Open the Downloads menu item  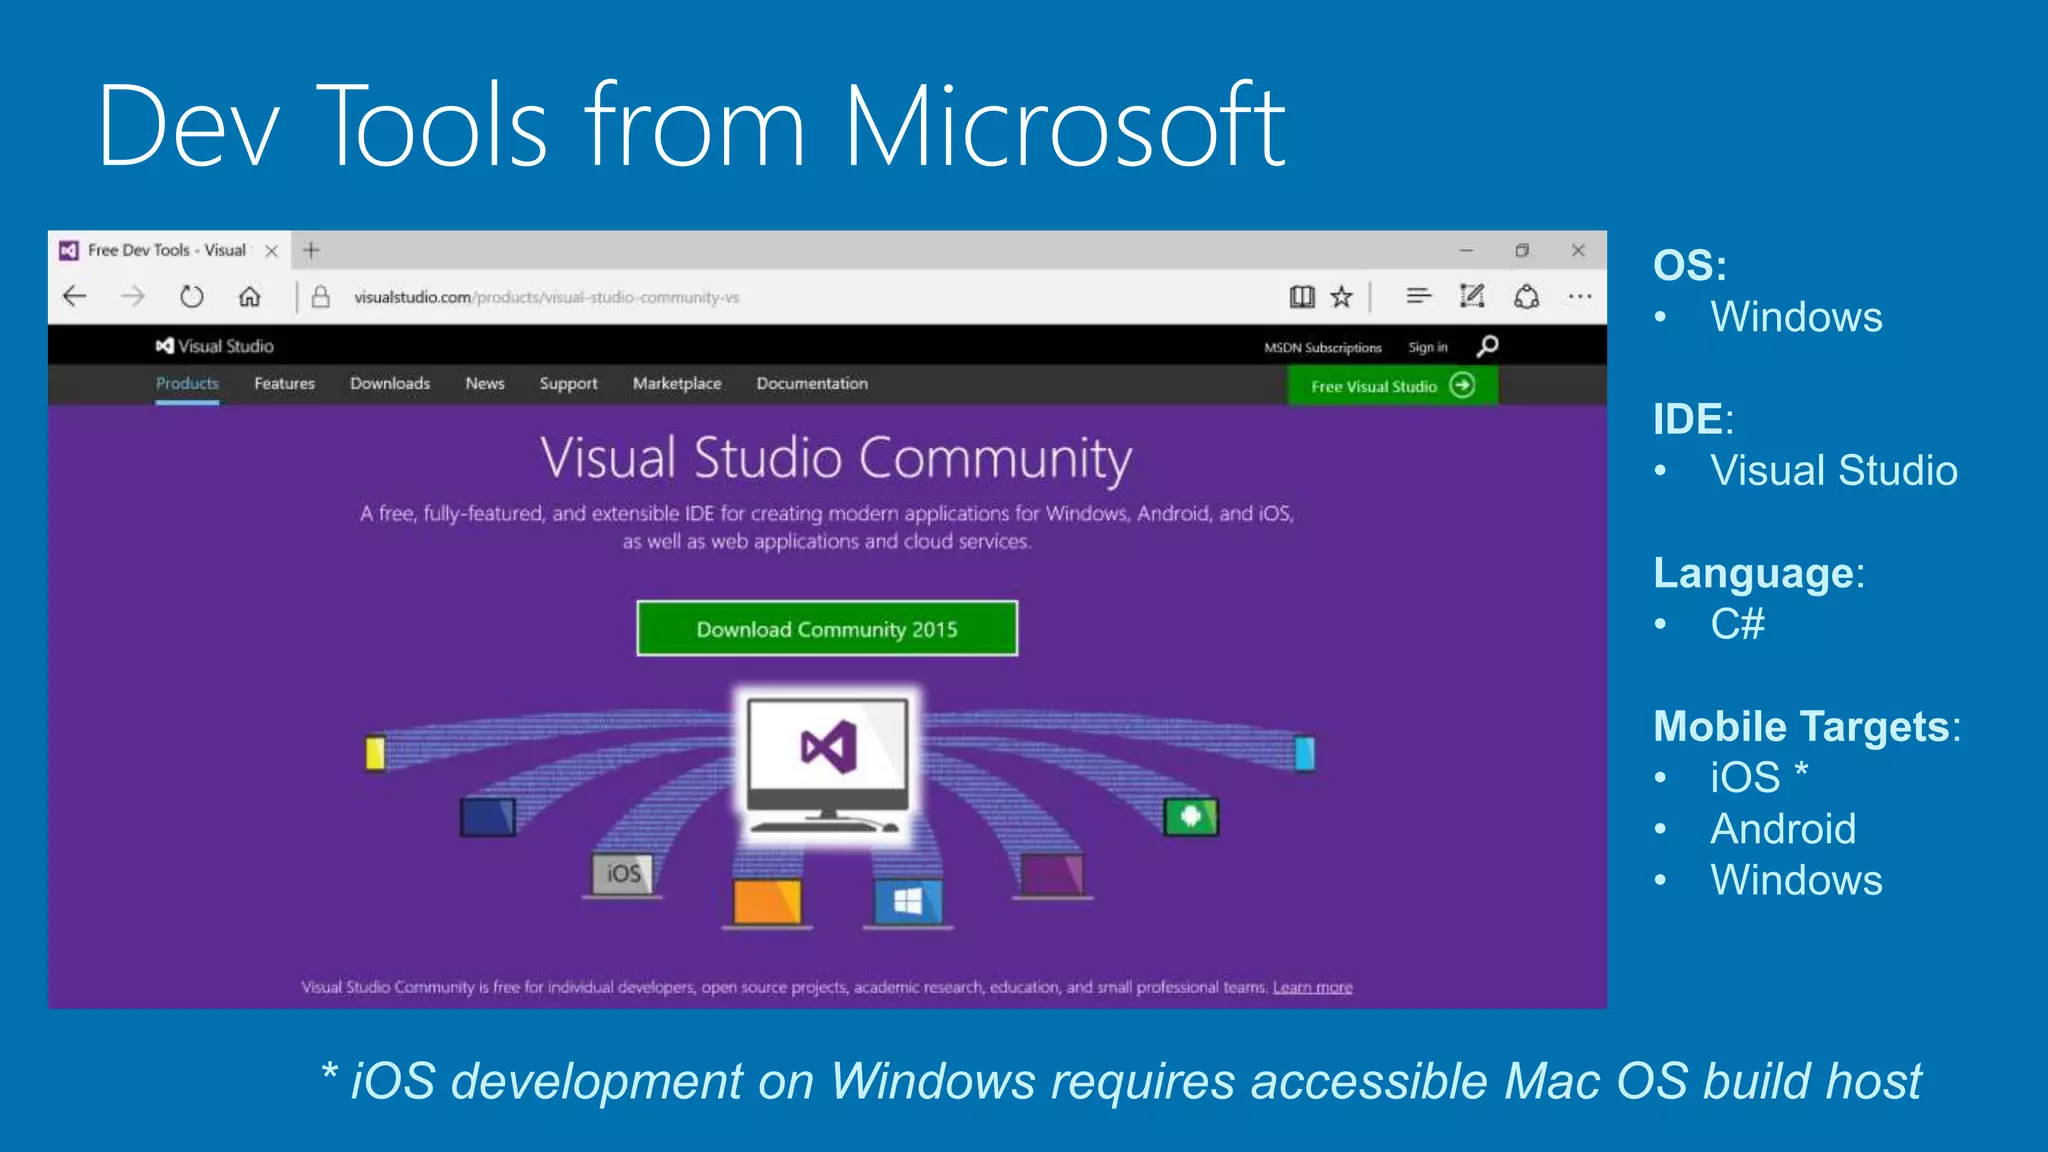click(390, 384)
